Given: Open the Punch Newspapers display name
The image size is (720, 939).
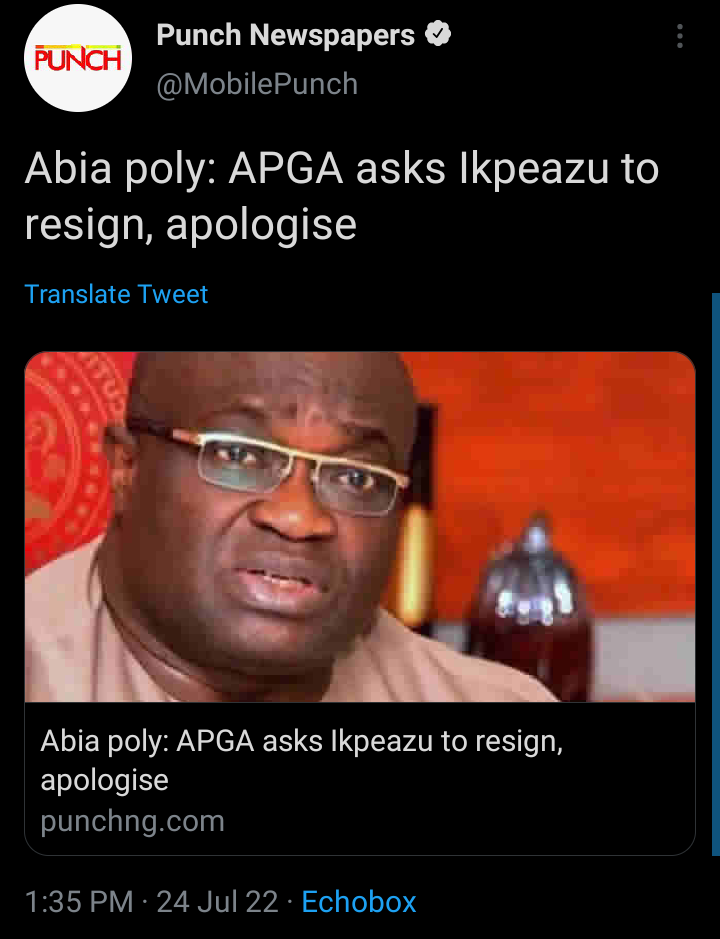Looking at the screenshot, I should pyautogui.click(x=285, y=35).
